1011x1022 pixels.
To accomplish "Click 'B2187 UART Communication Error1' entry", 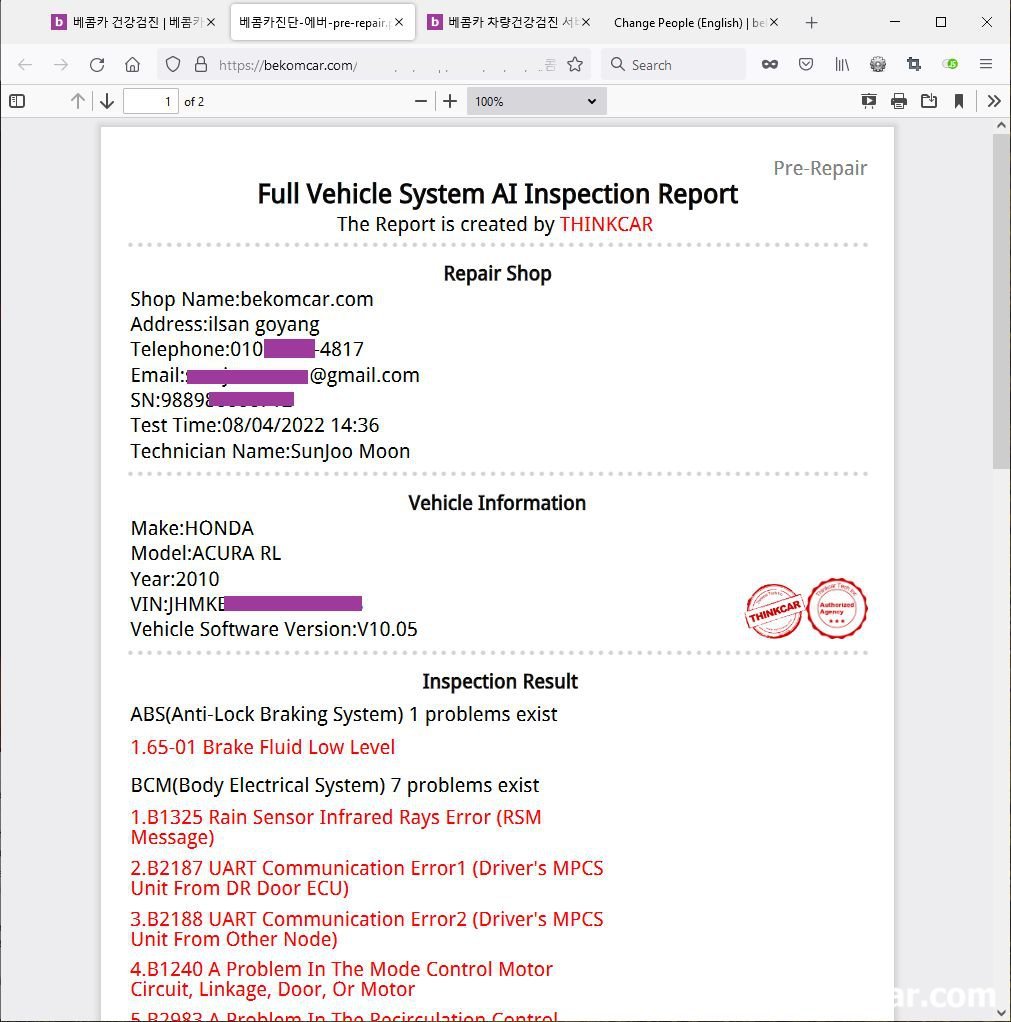I will pyautogui.click(x=367, y=878).
